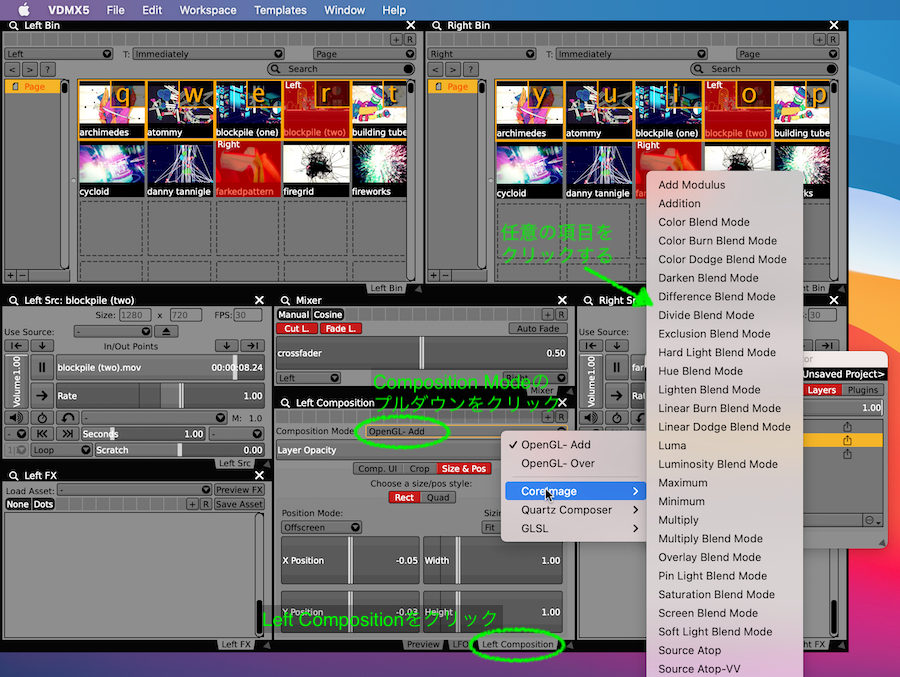Add a page with plus below Left Bin list
The height and width of the screenshot is (677, 900).
10,276
